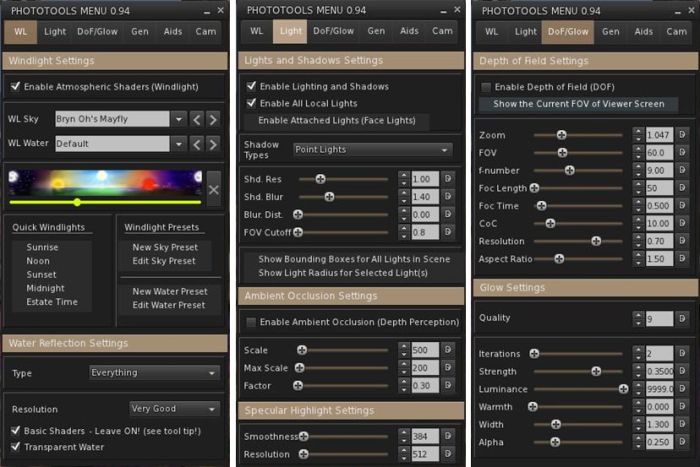This screenshot has width=700, height=467.
Task: Disable Atmospheric Shaders (Windlight) checkbox
Action: coord(15,88)
